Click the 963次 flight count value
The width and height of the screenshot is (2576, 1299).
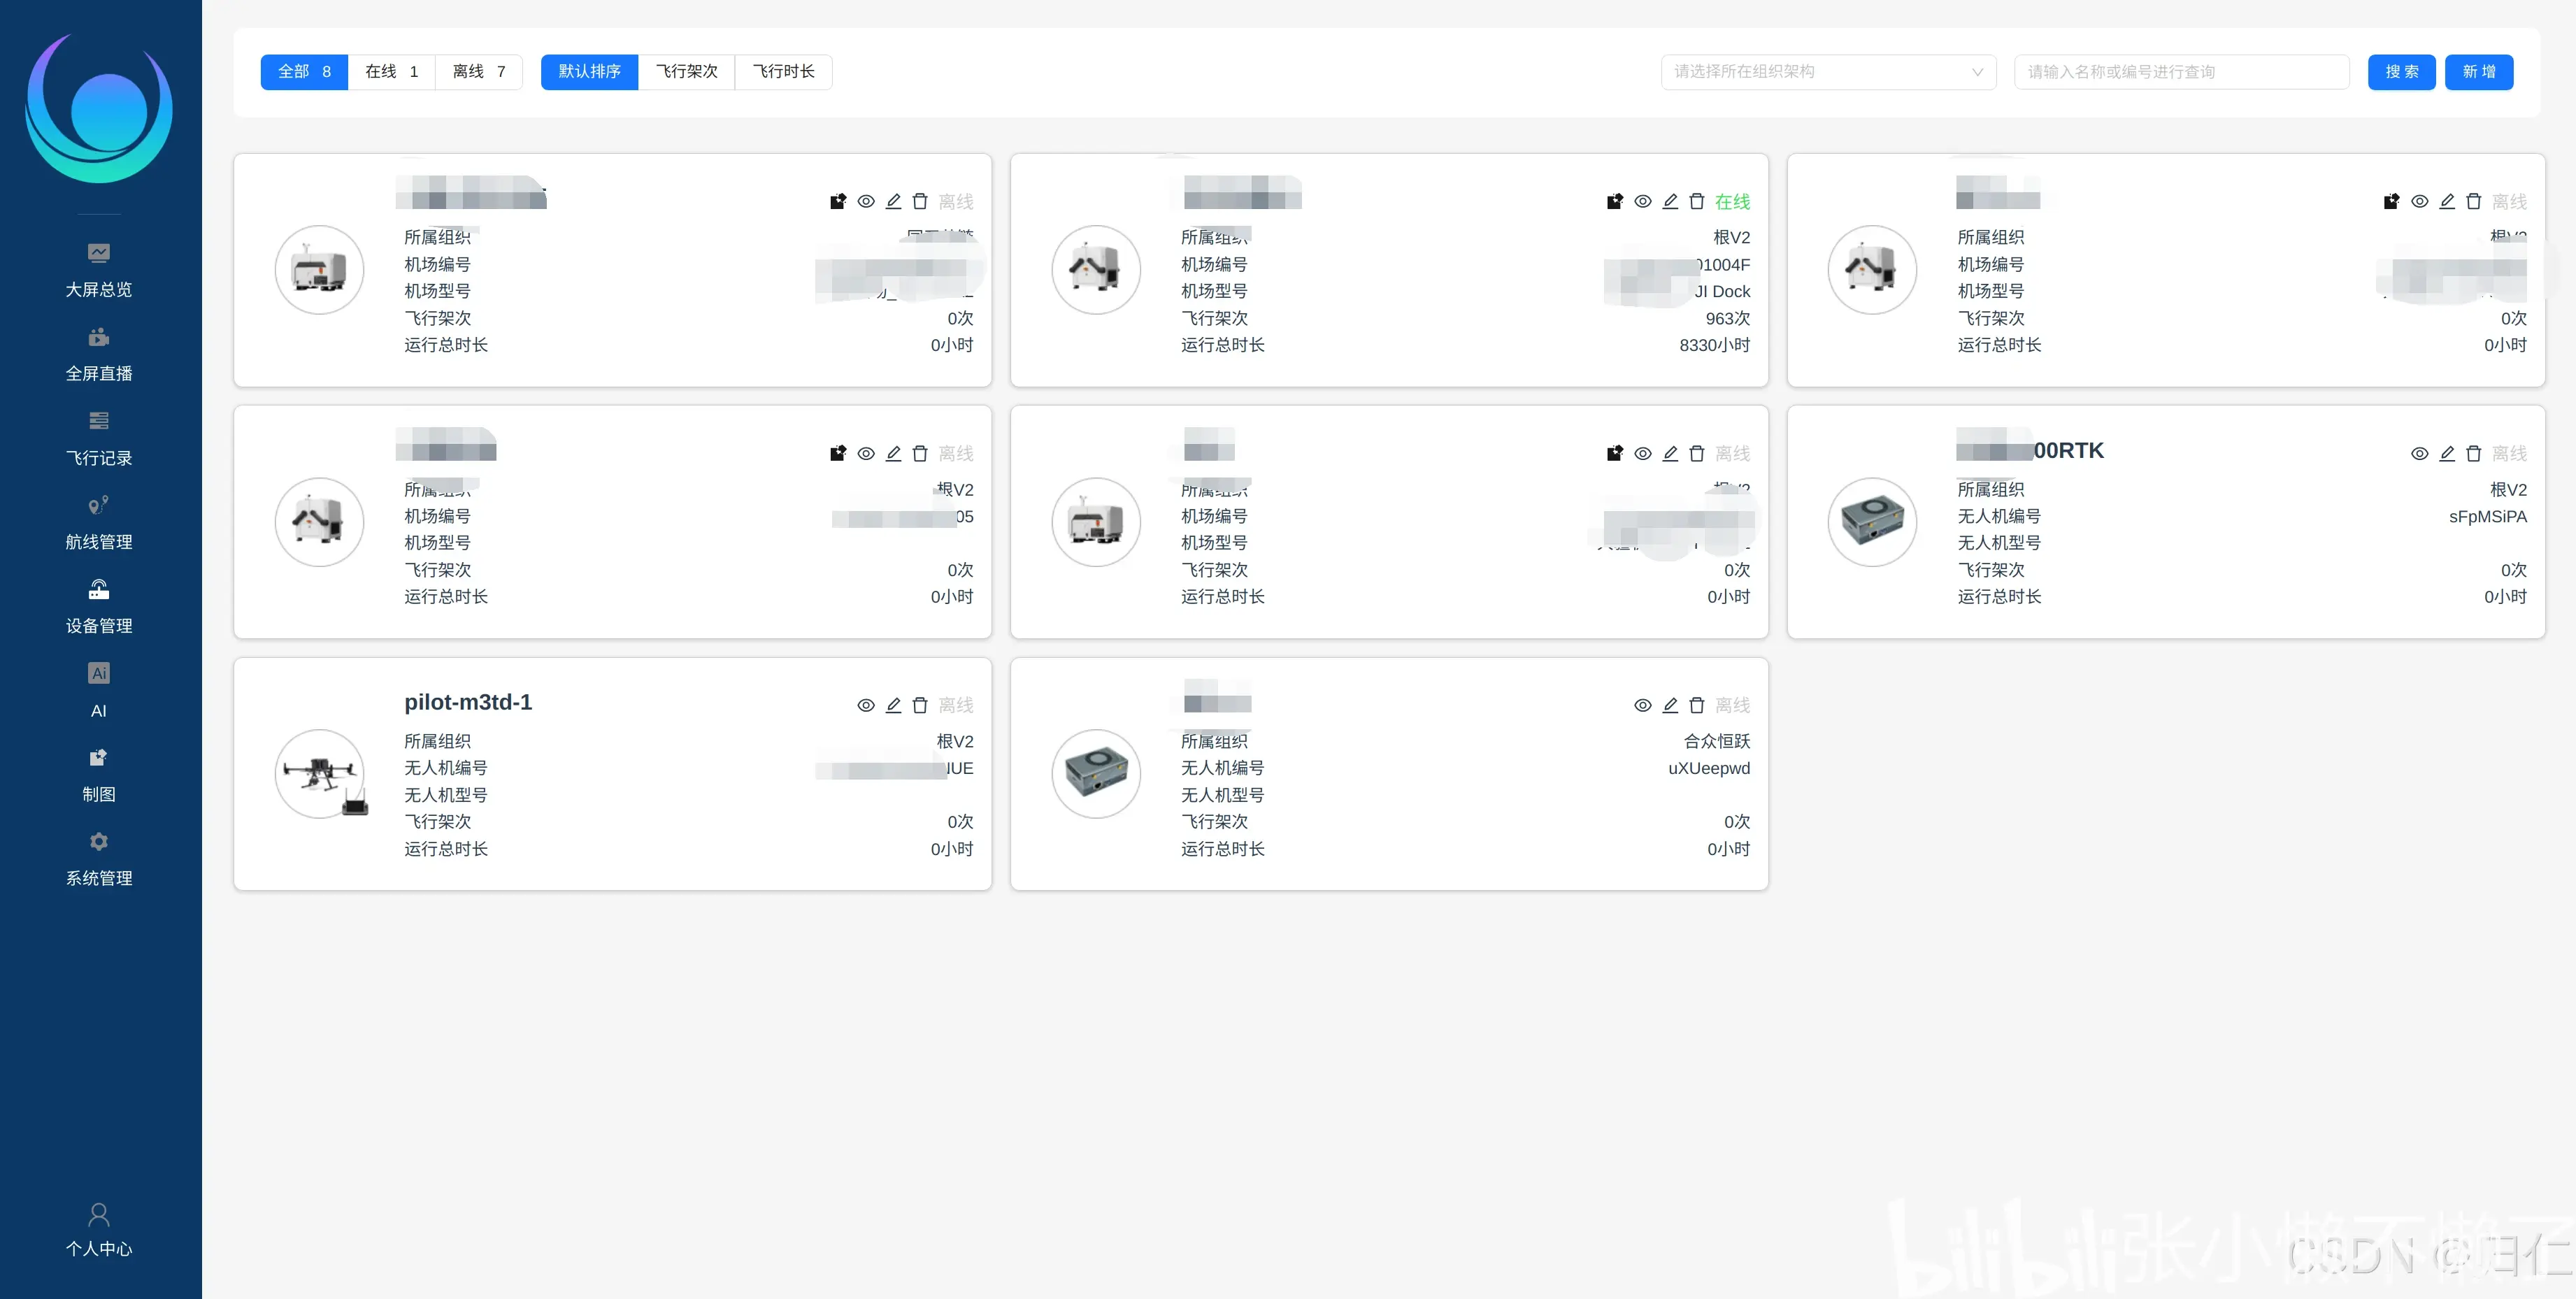[1727, 318]
